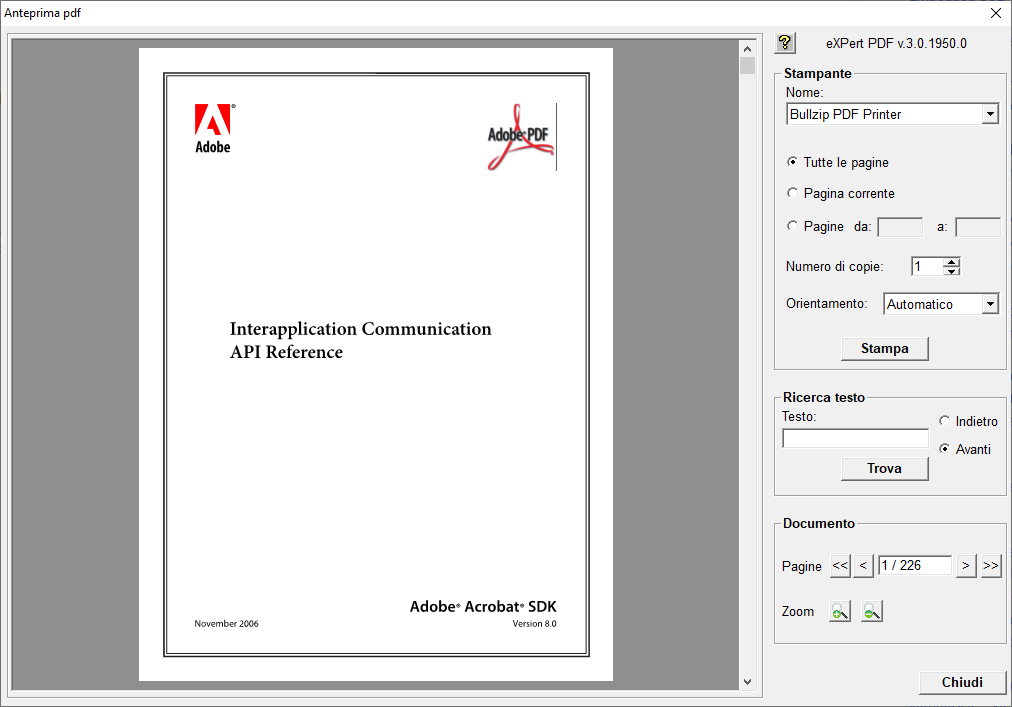The width and height of the screenshot is (1012, 707).
Task: Open the printer Nome dropdown
Action: [x=989, y=114]
